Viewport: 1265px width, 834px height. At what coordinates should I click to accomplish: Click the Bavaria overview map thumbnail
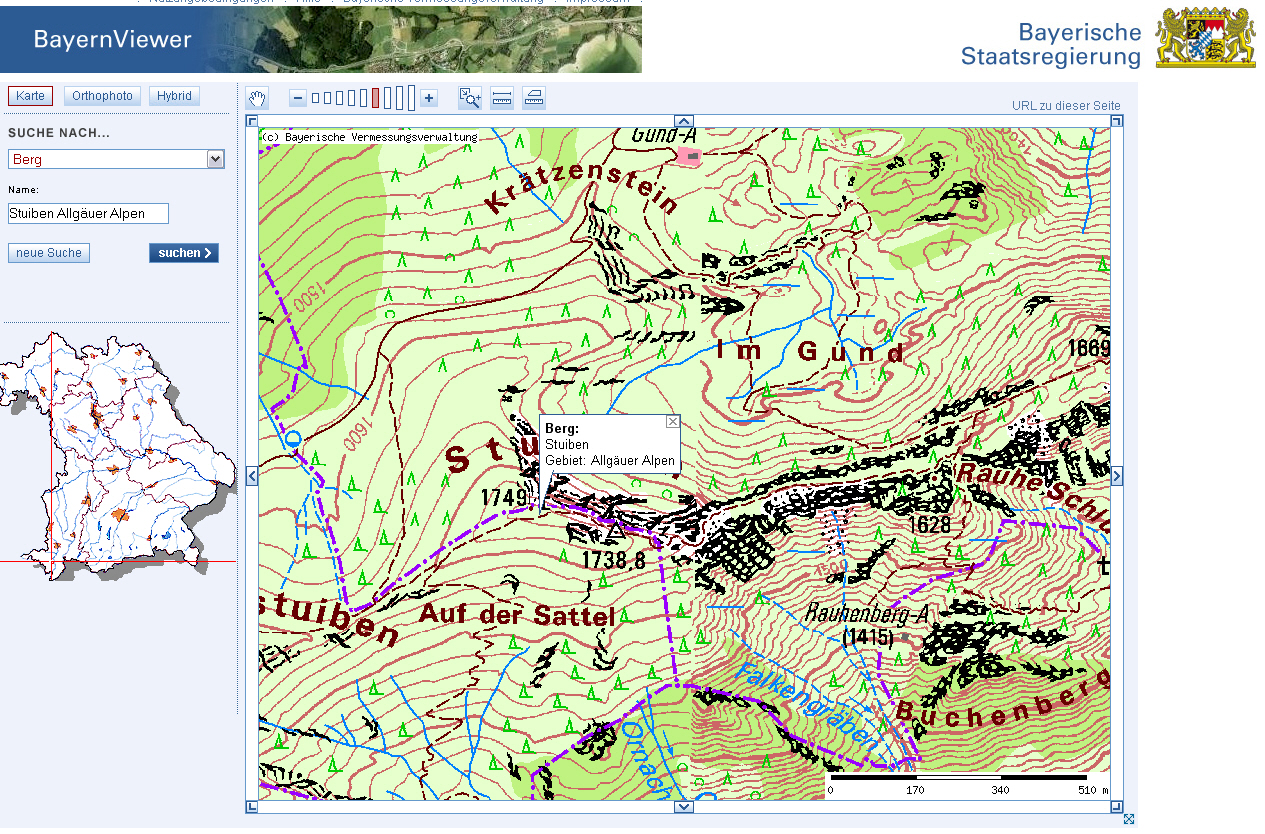pos(117,455)
